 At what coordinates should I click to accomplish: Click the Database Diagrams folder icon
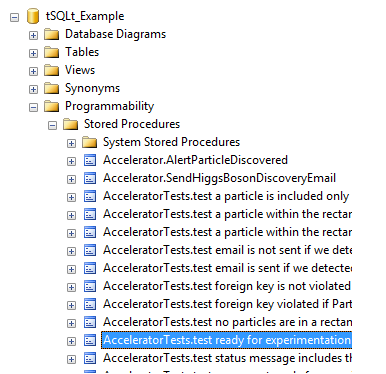point(52,34)
